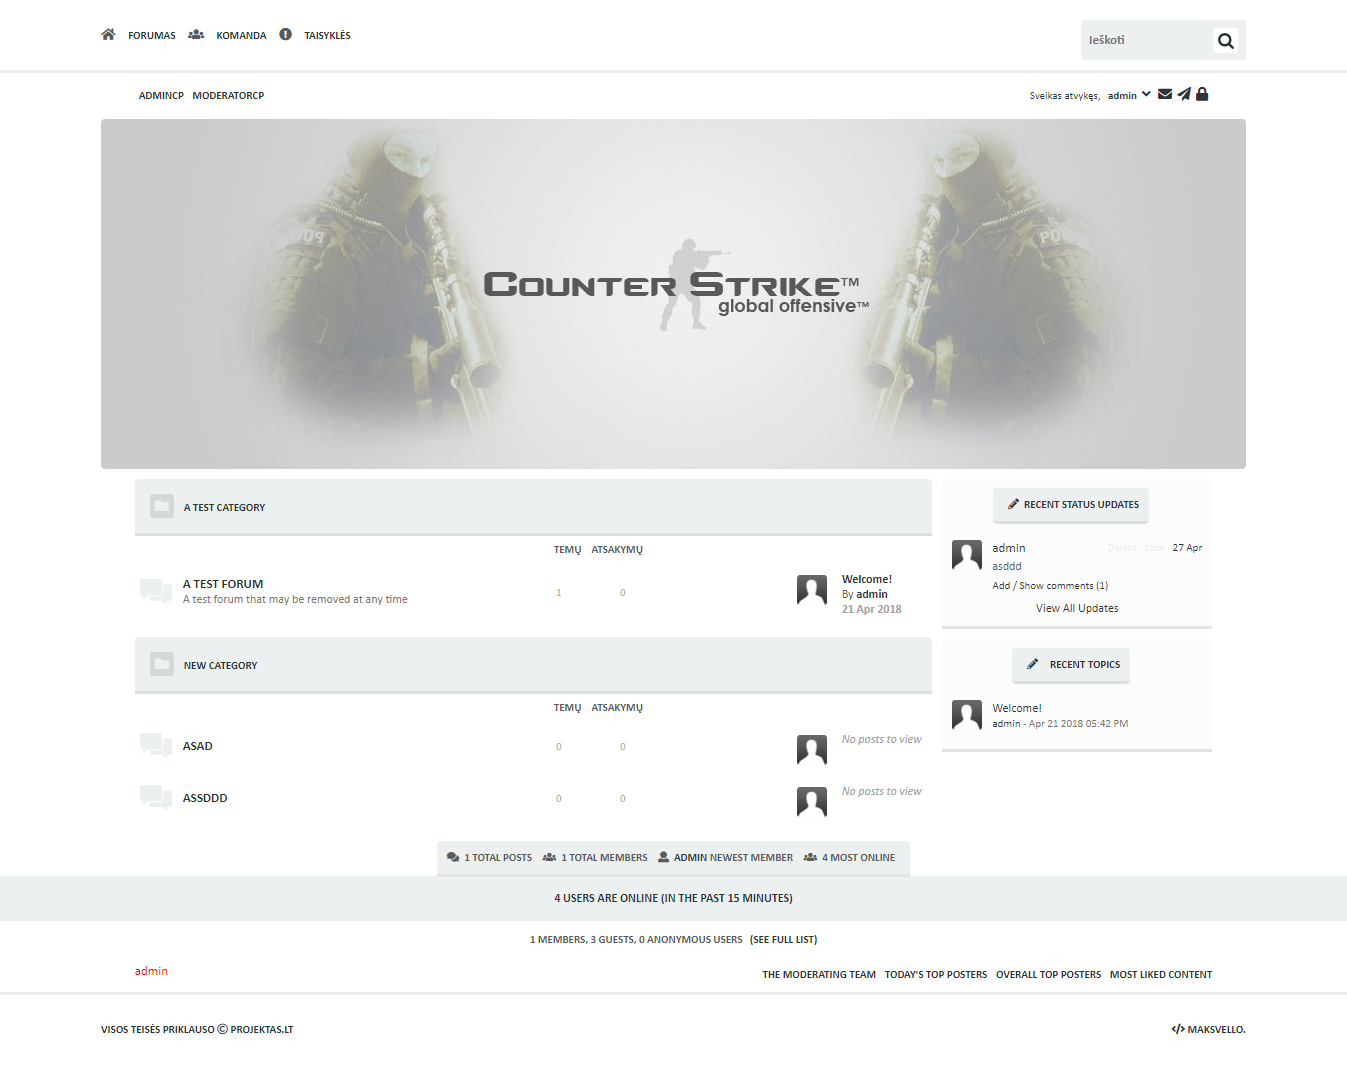The image size is (1347, 1065).
Task: Click the most online group icon
Action: point(810,857)
